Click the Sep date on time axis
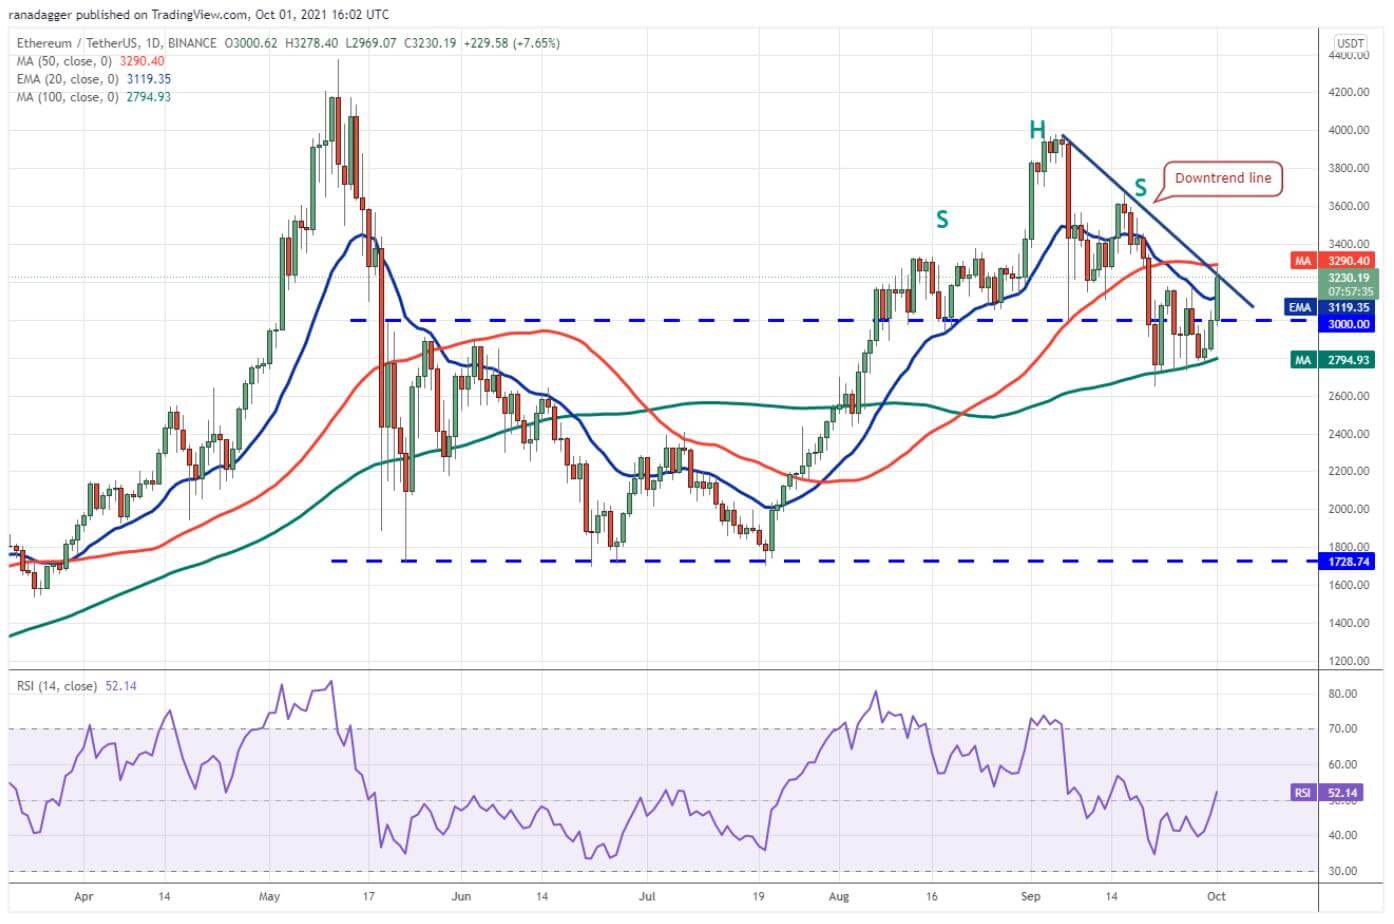 click(x=1031, y=897)
